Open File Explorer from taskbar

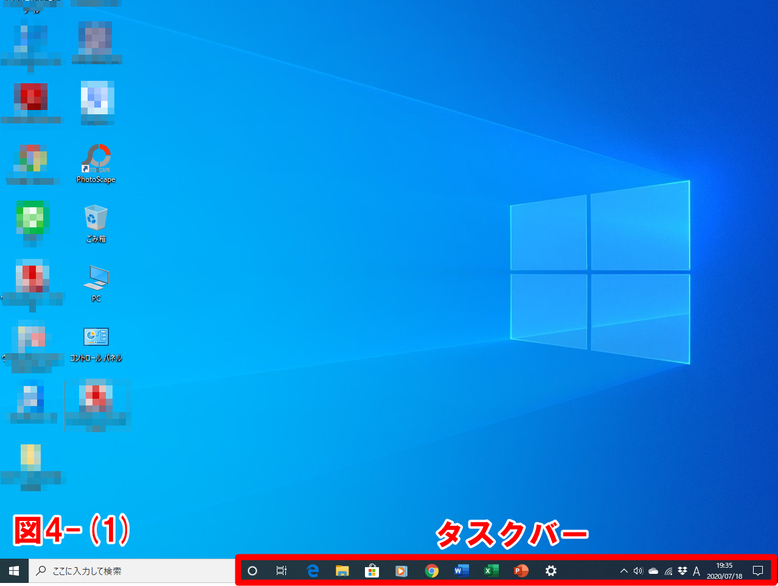pos(342,571)
